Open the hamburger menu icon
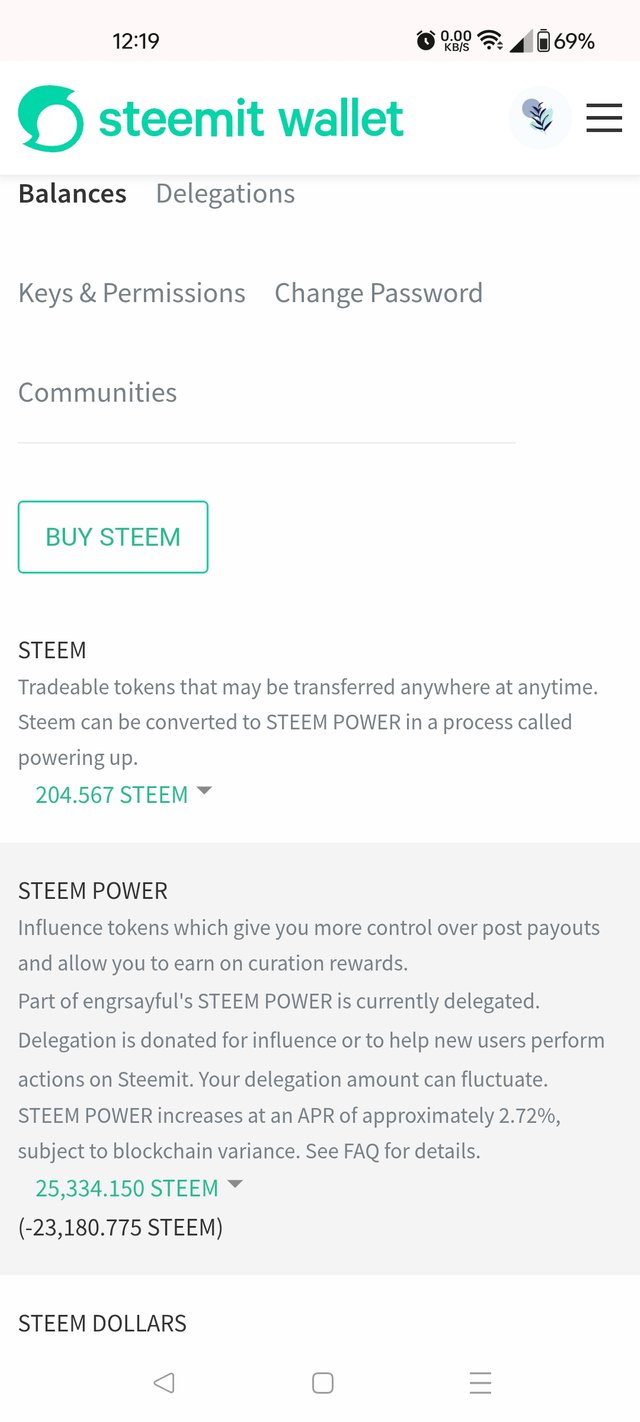 coord(604,118)
